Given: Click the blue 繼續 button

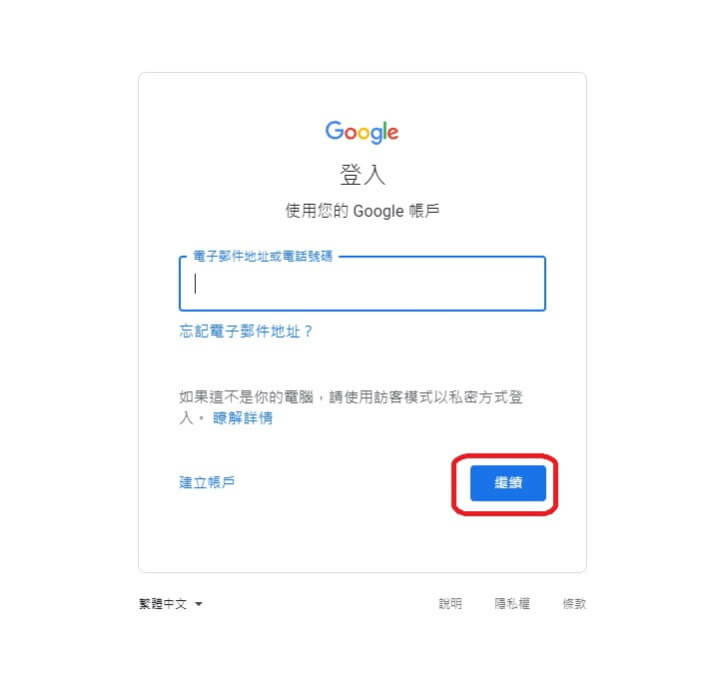Looking at the screenshot, I should pyautogui.click(x=508, y=483).
